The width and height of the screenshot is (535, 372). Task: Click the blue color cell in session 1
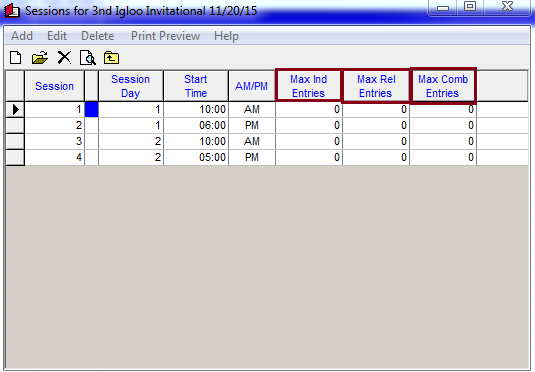point(91,110)
